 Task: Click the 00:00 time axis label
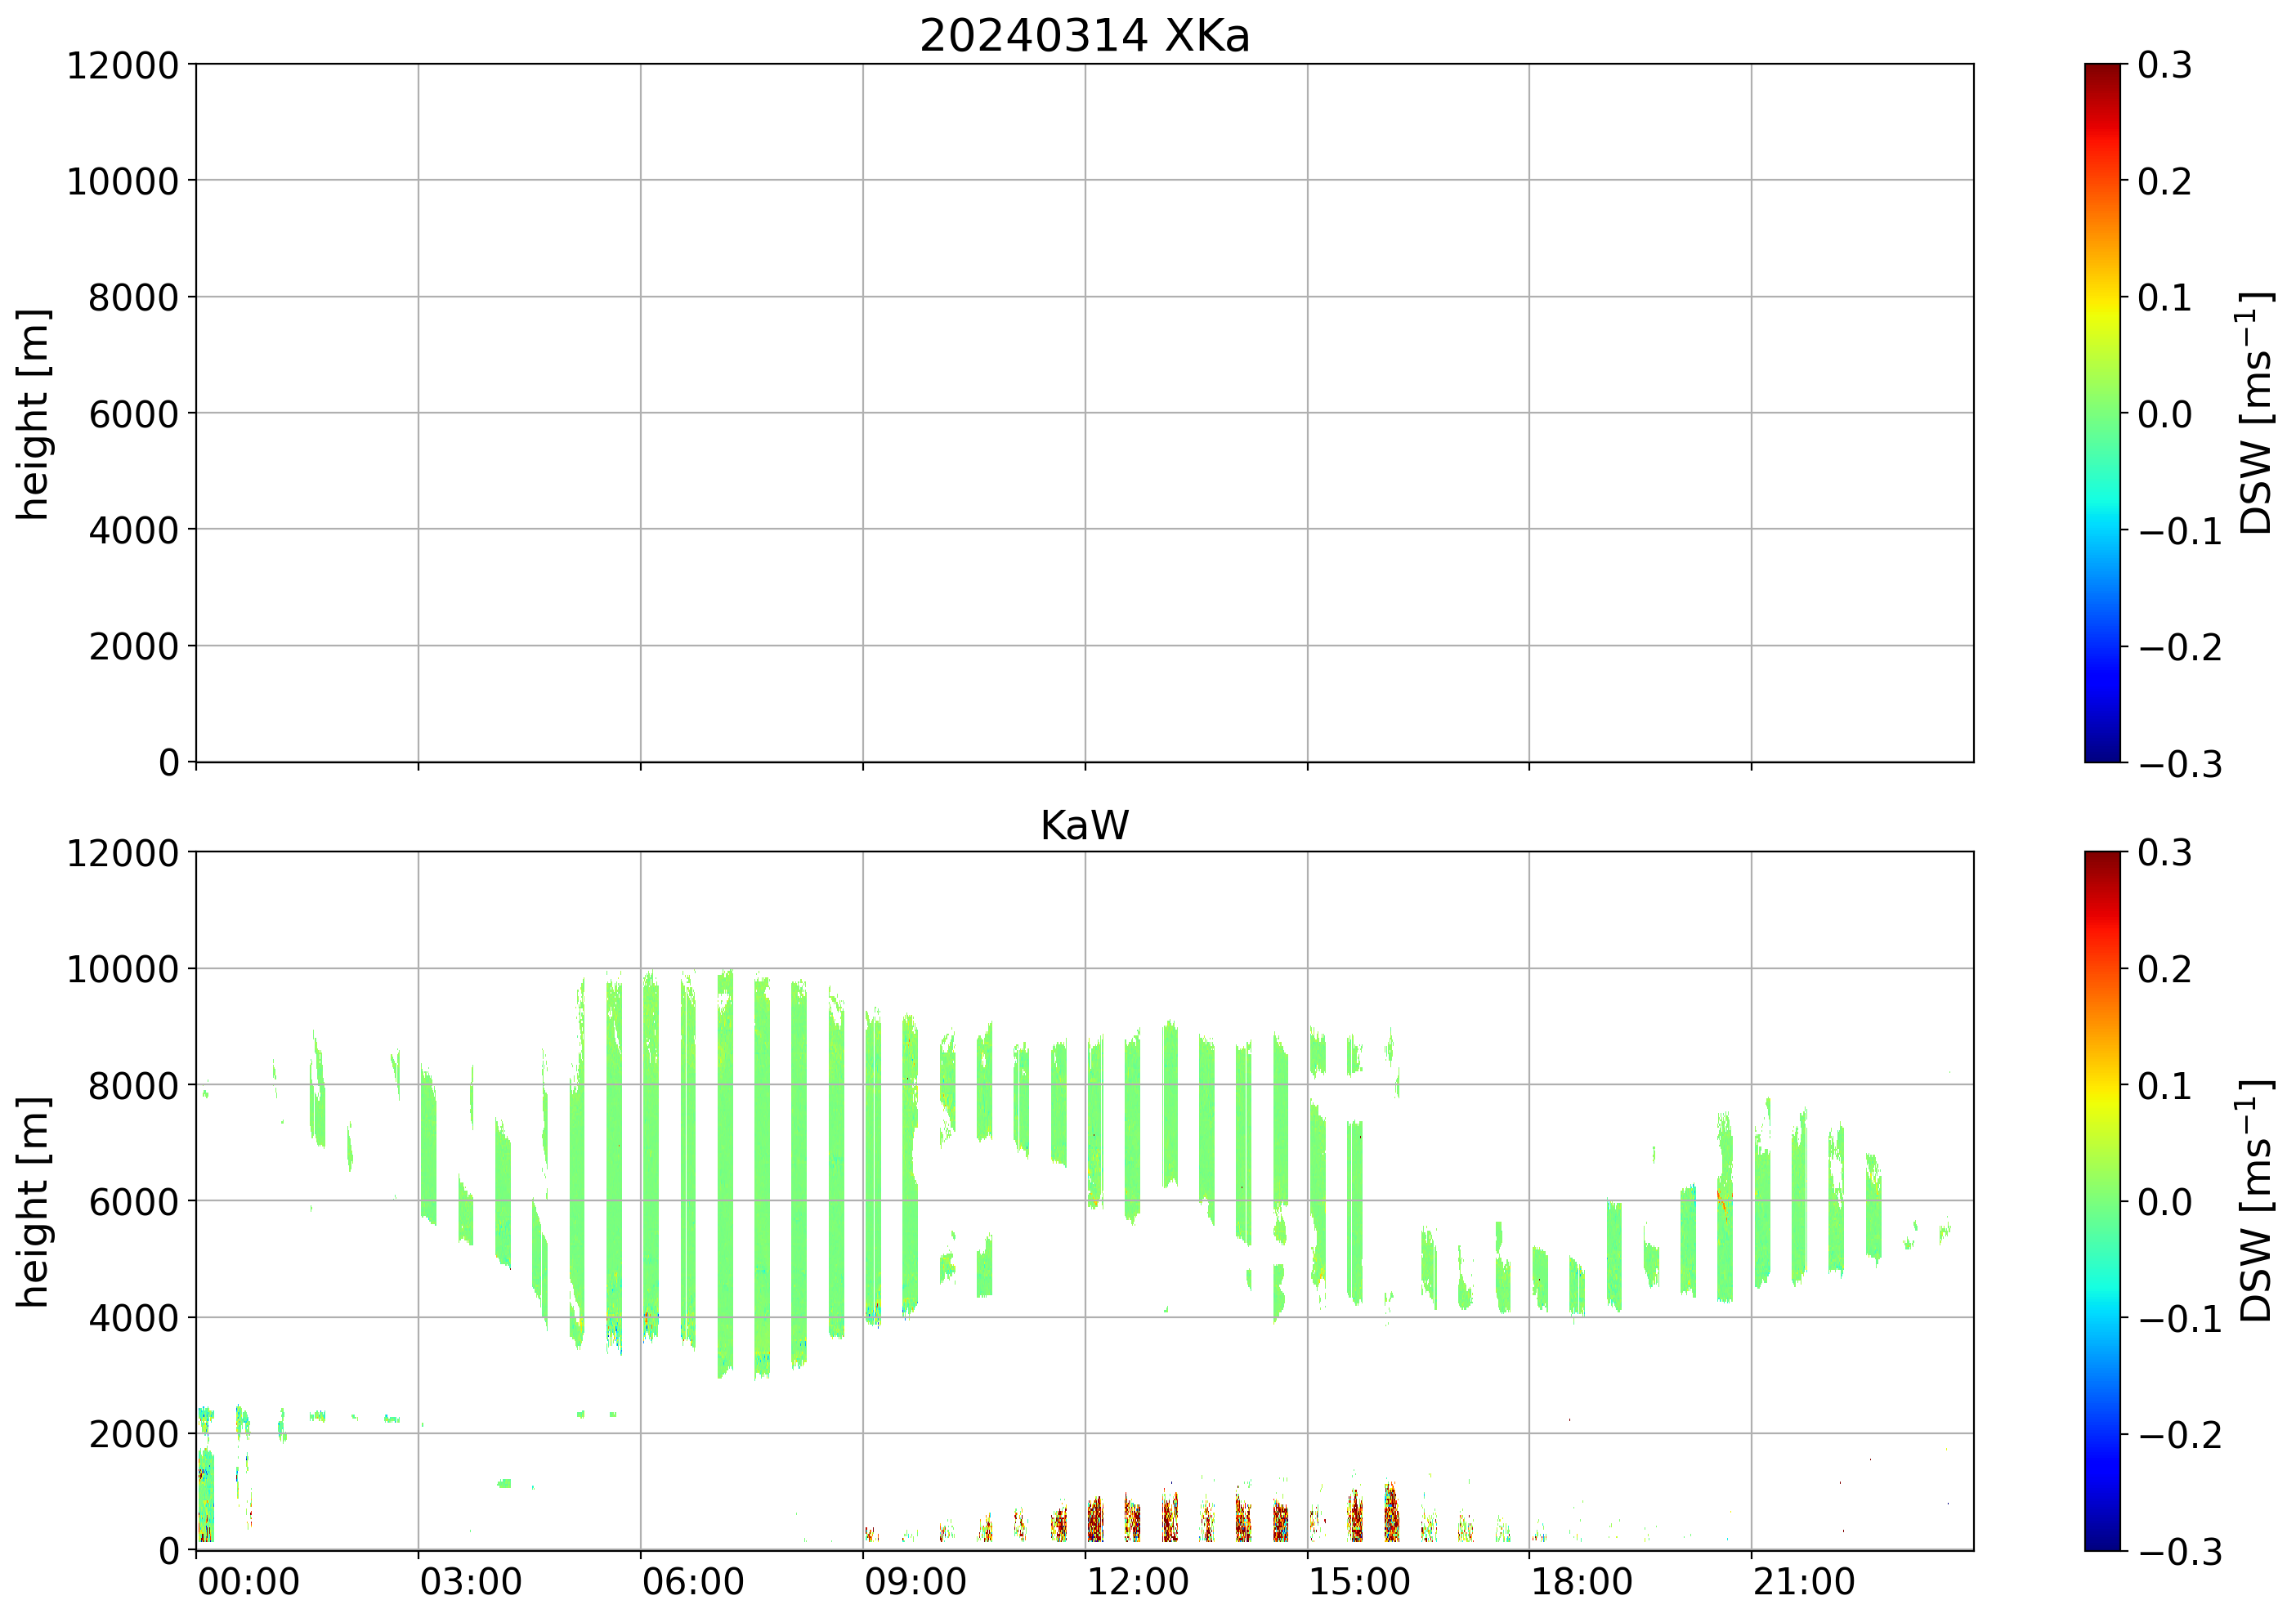click(x=249, y=1583)
